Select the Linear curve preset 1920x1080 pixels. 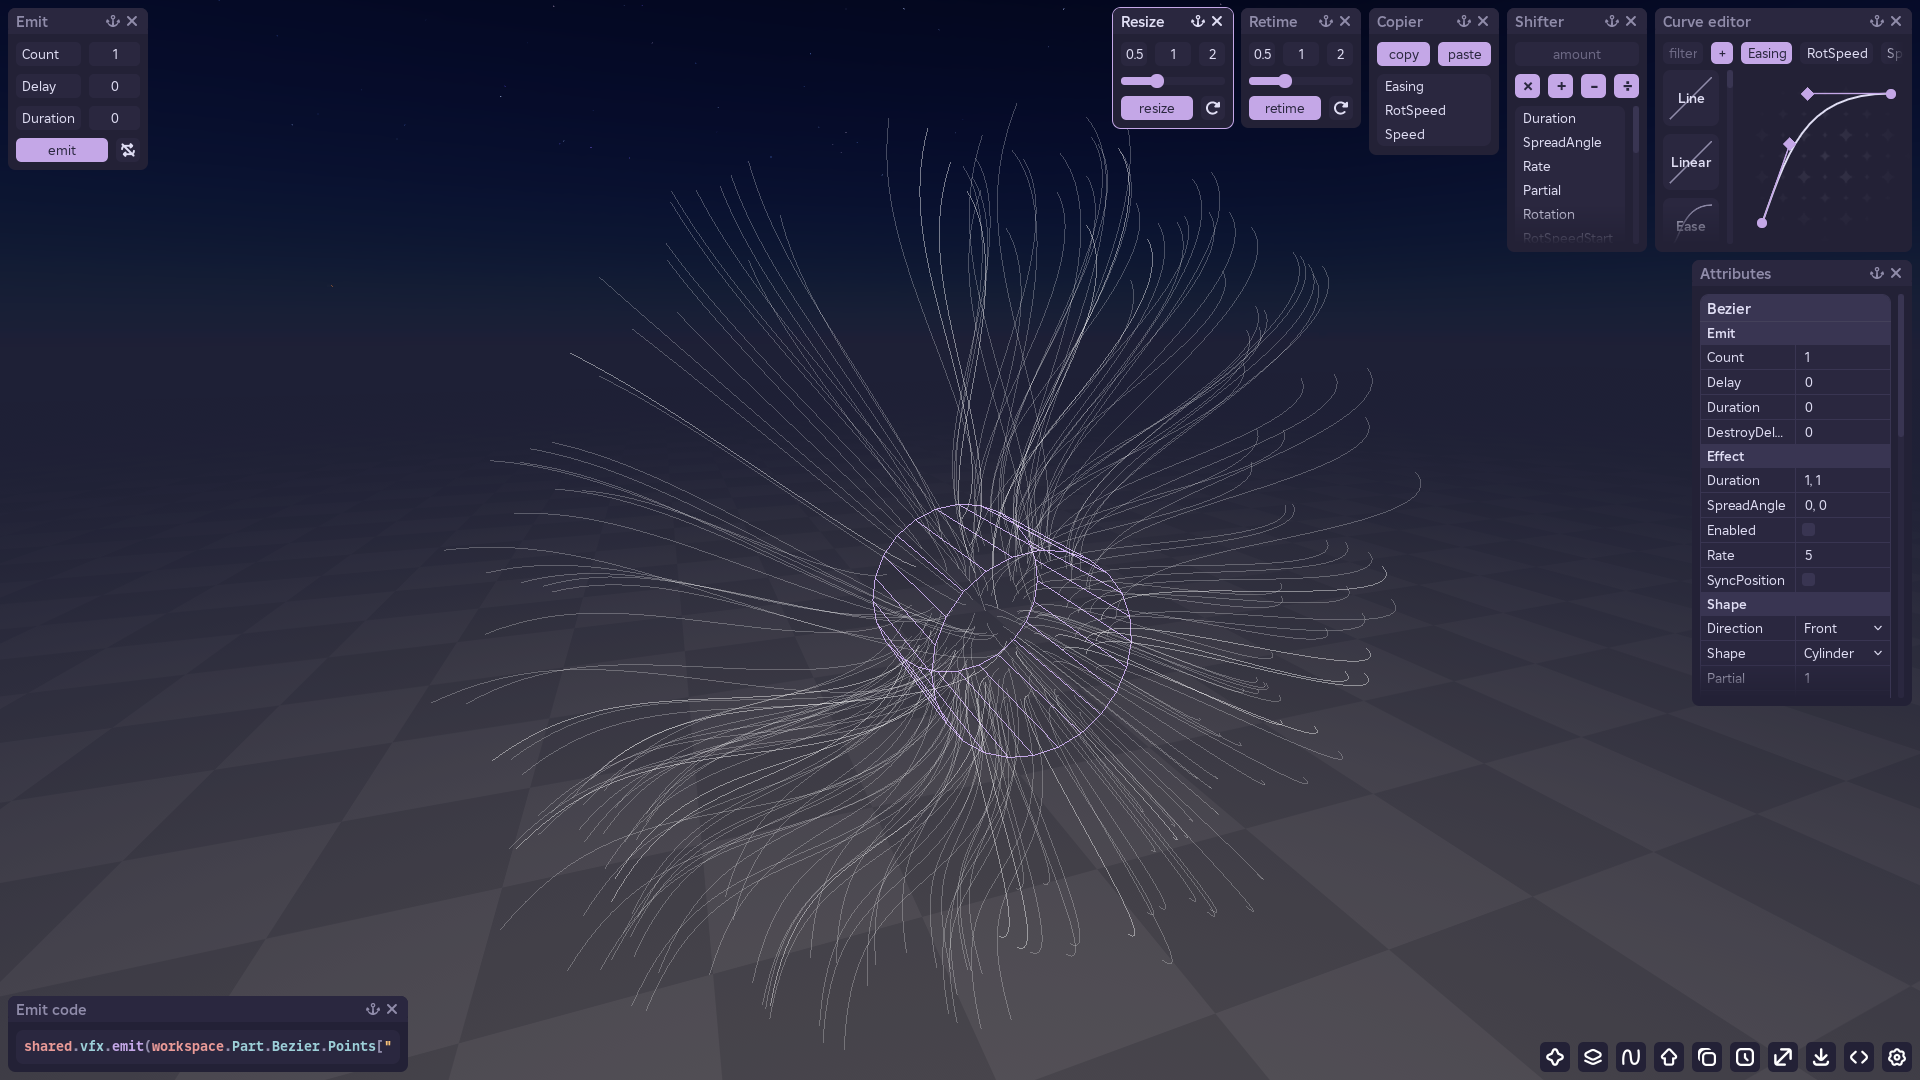coord(1691,162)
